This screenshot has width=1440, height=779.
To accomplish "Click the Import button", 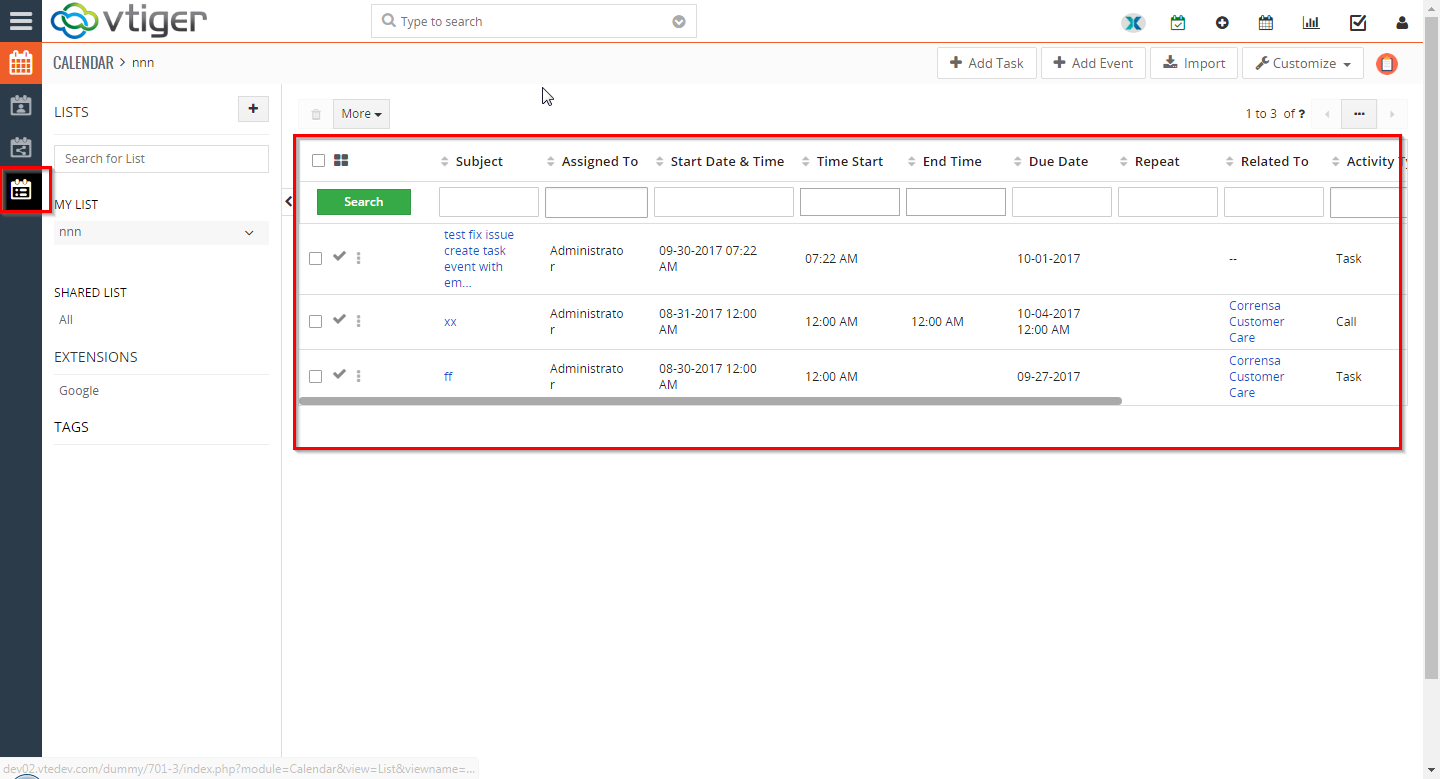I will 1194,63.
